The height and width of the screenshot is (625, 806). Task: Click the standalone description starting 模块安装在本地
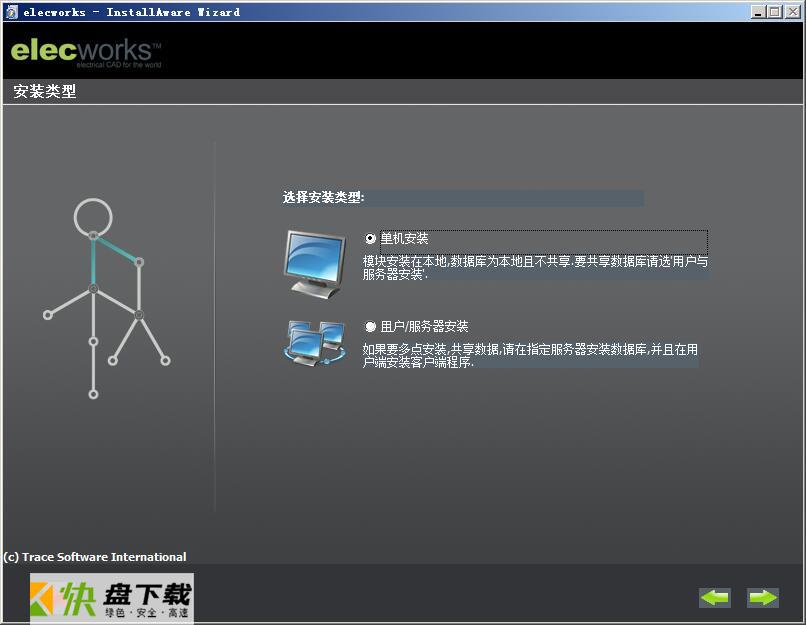pyautogui.click(x=535, y=268)
